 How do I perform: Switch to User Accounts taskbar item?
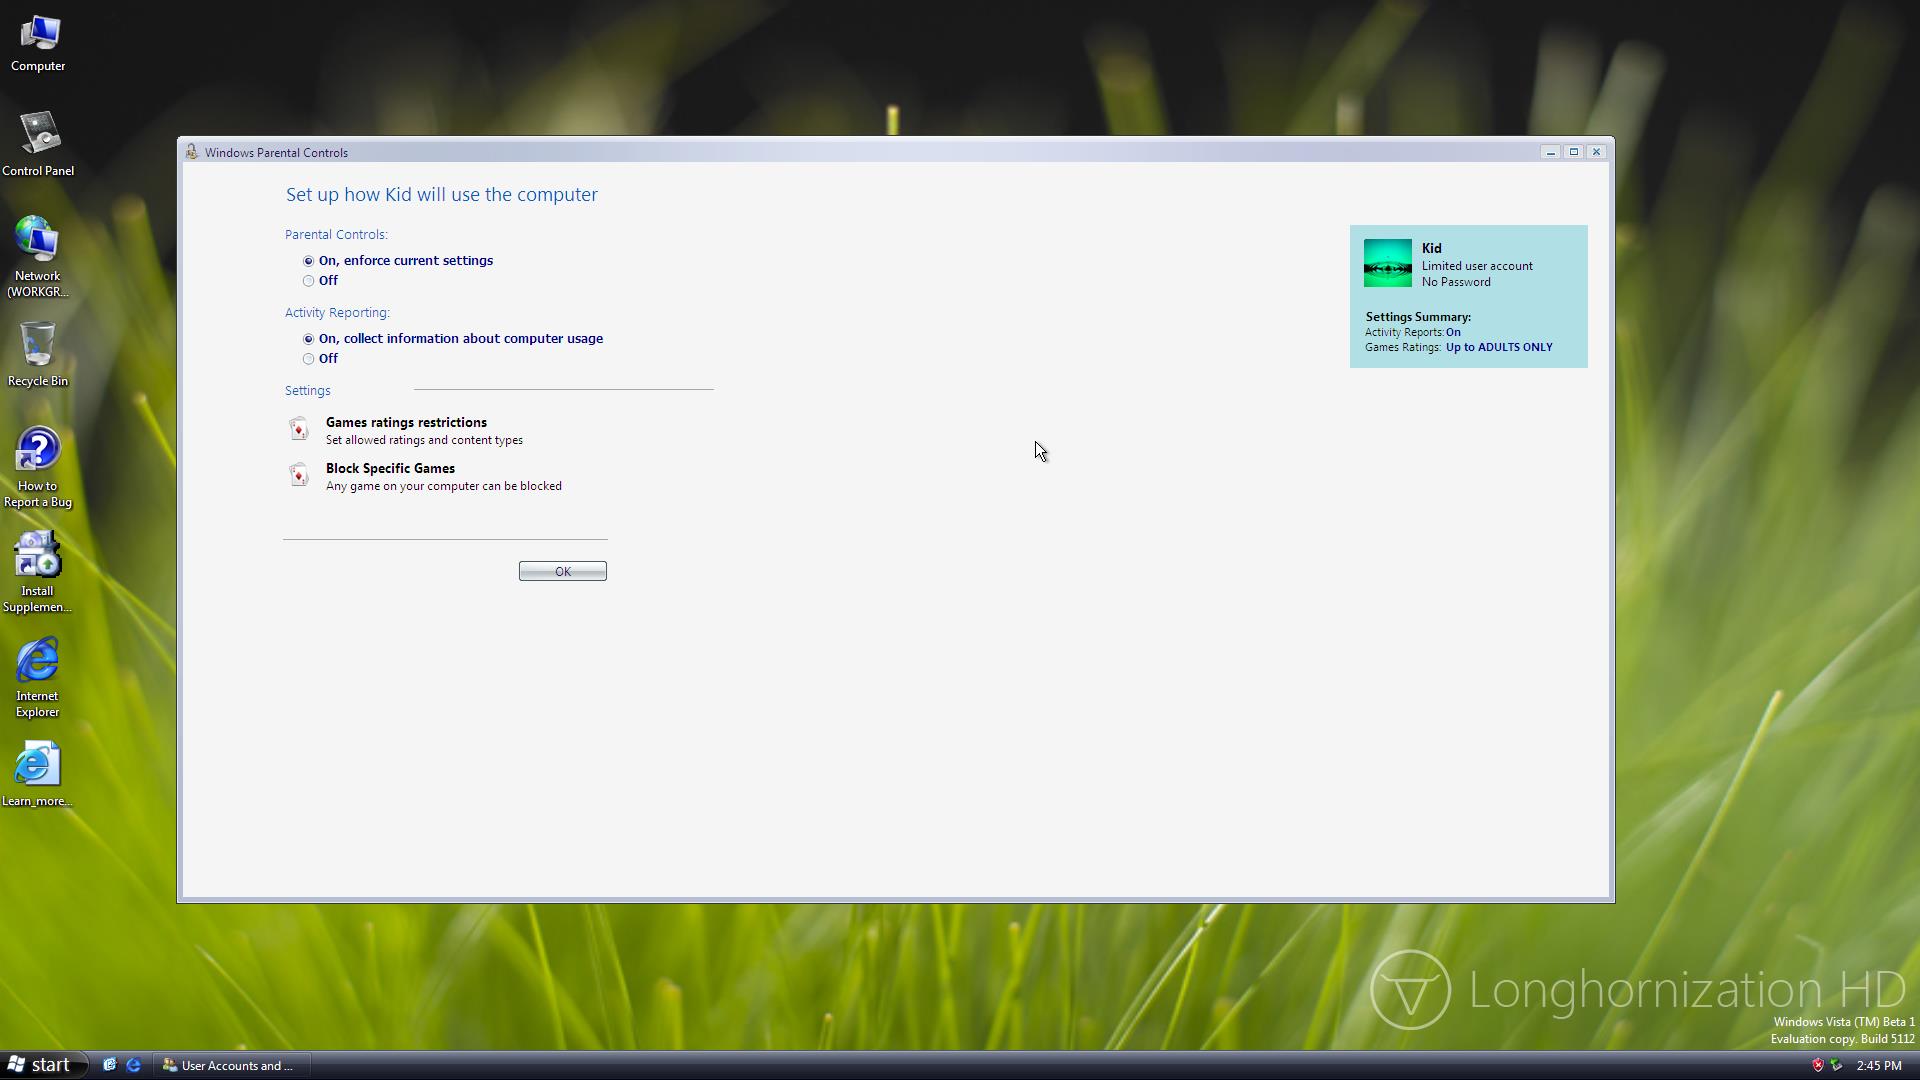[230, 1065]
